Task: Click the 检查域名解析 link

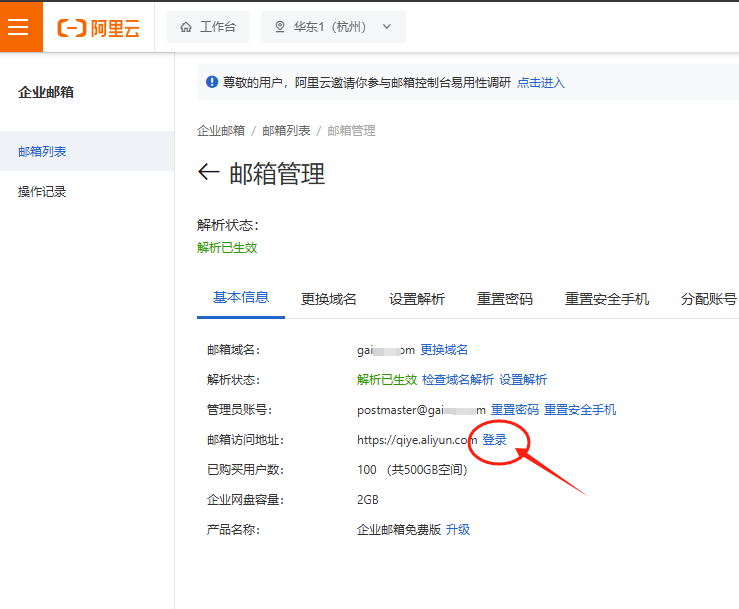Action: coord(458,379)
